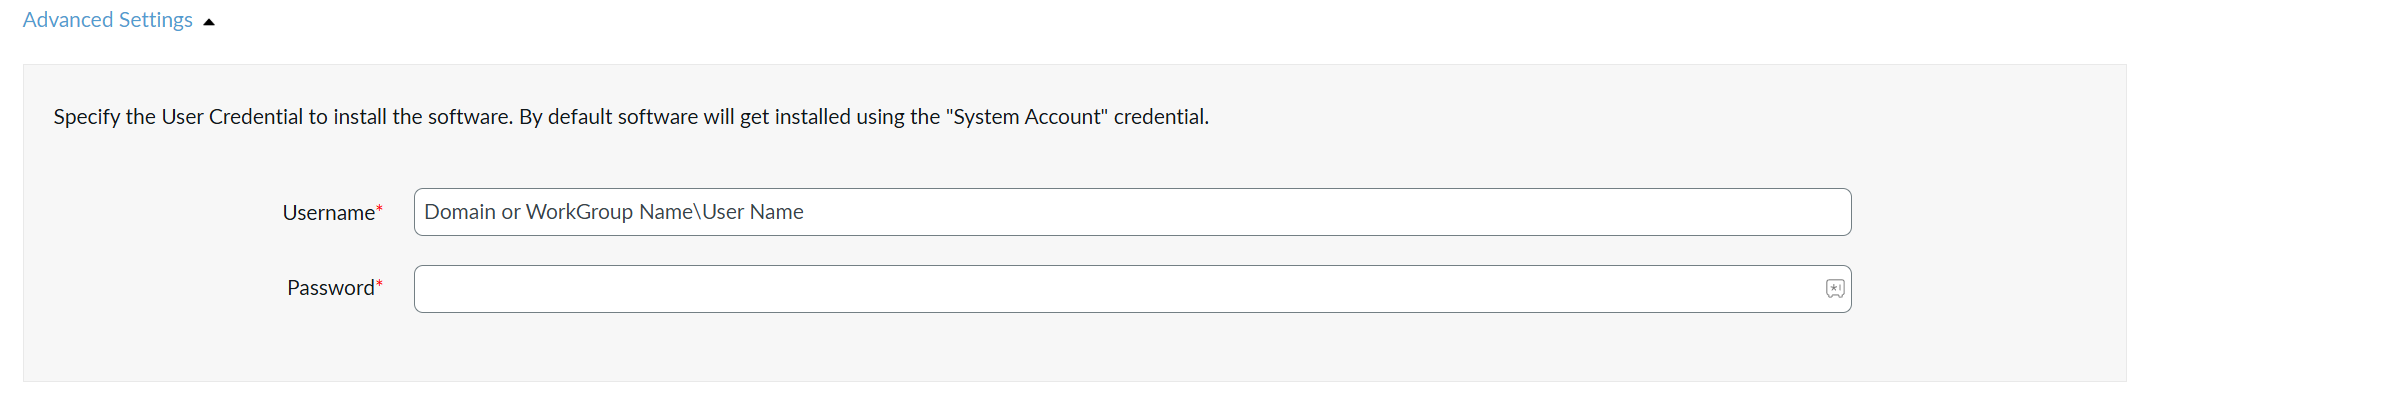
Task: Click the word "Advanced" in the header link
Action: point(68,20)
